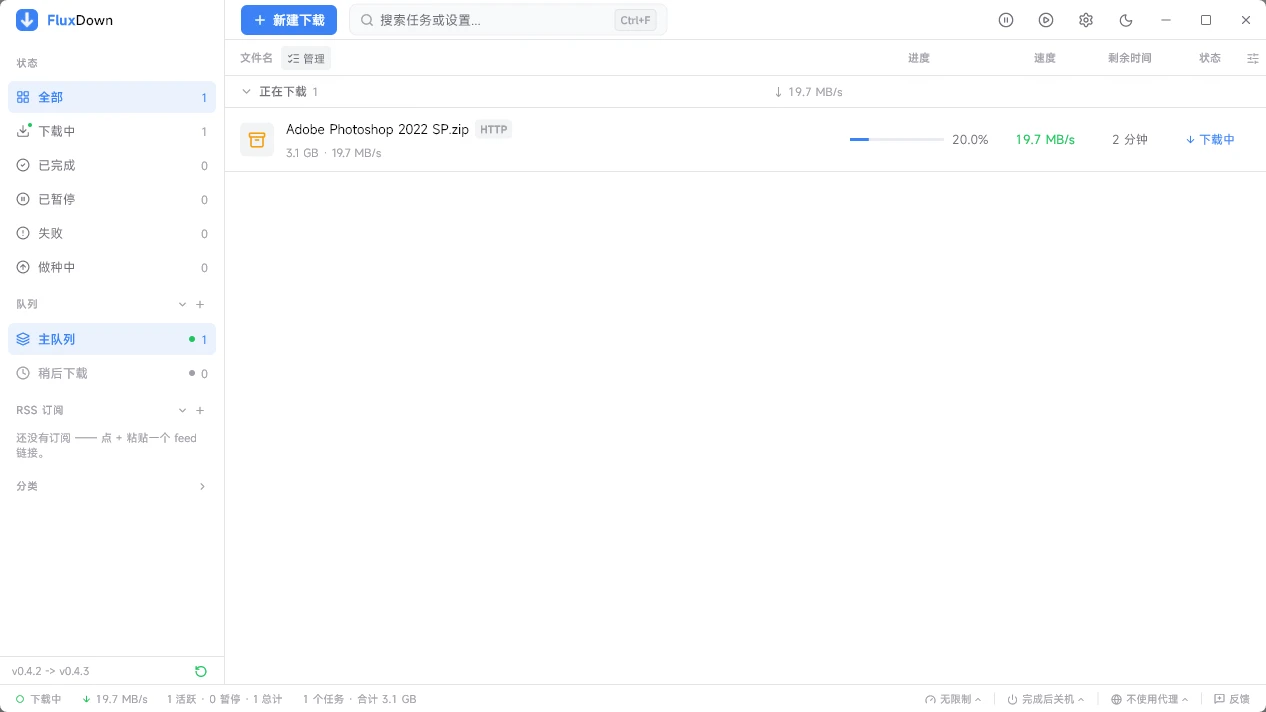Sort by the 速度 column header
This screenshot has height=712, width=1266.
[1045, 58]
